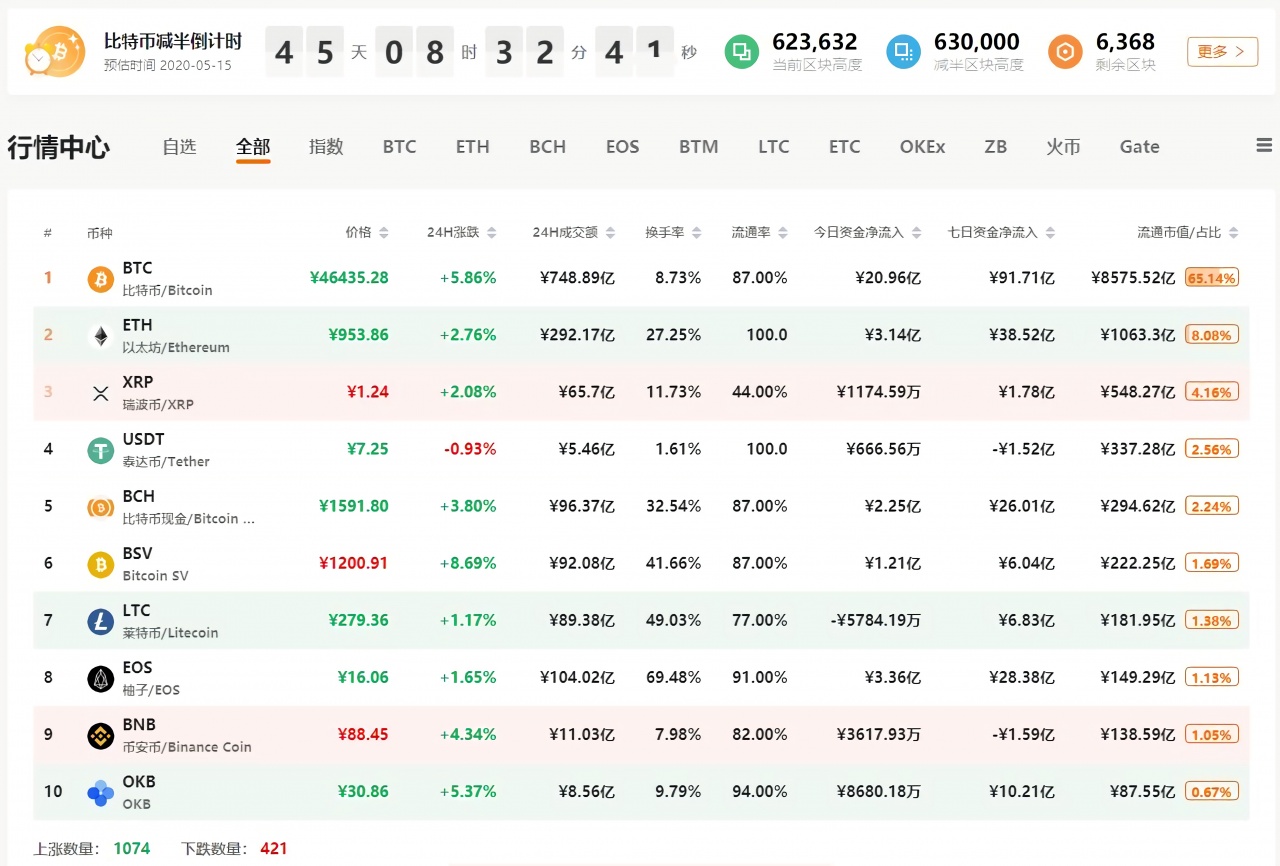Click LTC net inflow -¥5784.19万

point(876,620)
